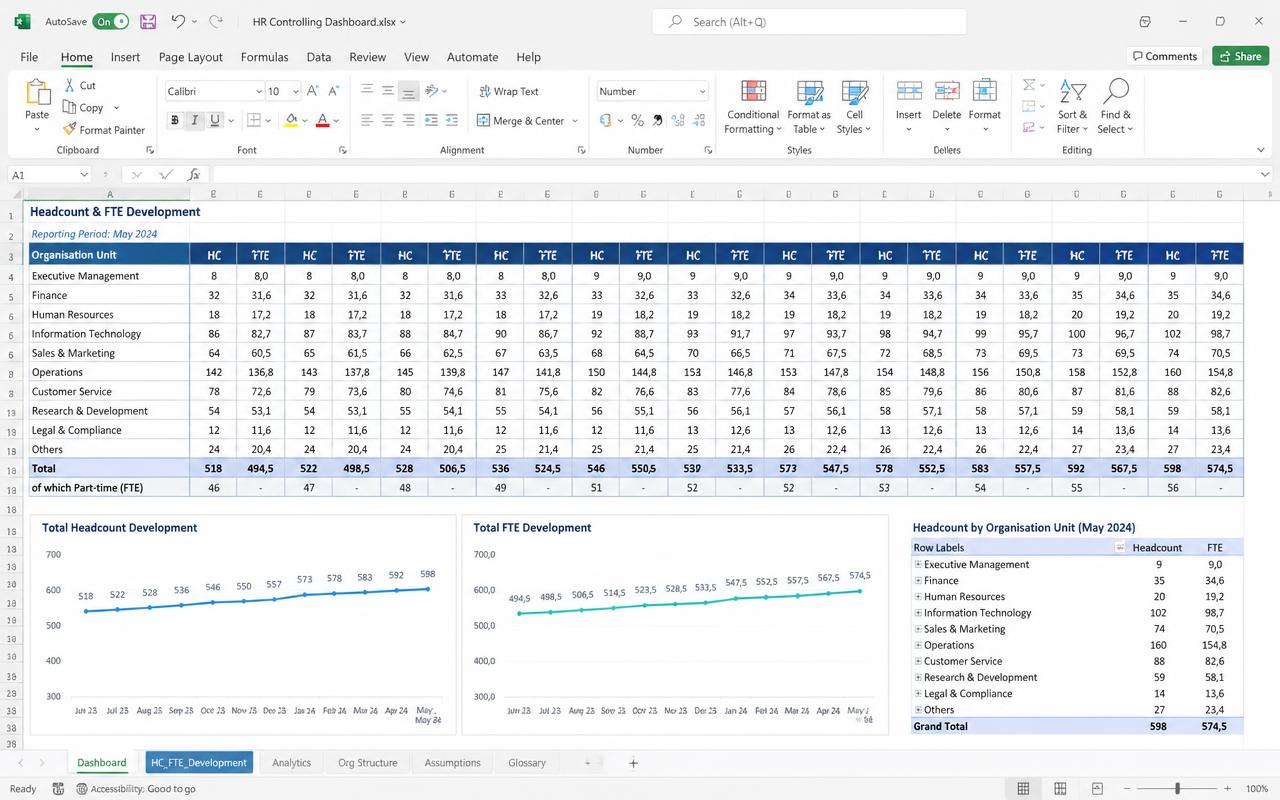Click the Increase Indent icon

coord(453,120)
